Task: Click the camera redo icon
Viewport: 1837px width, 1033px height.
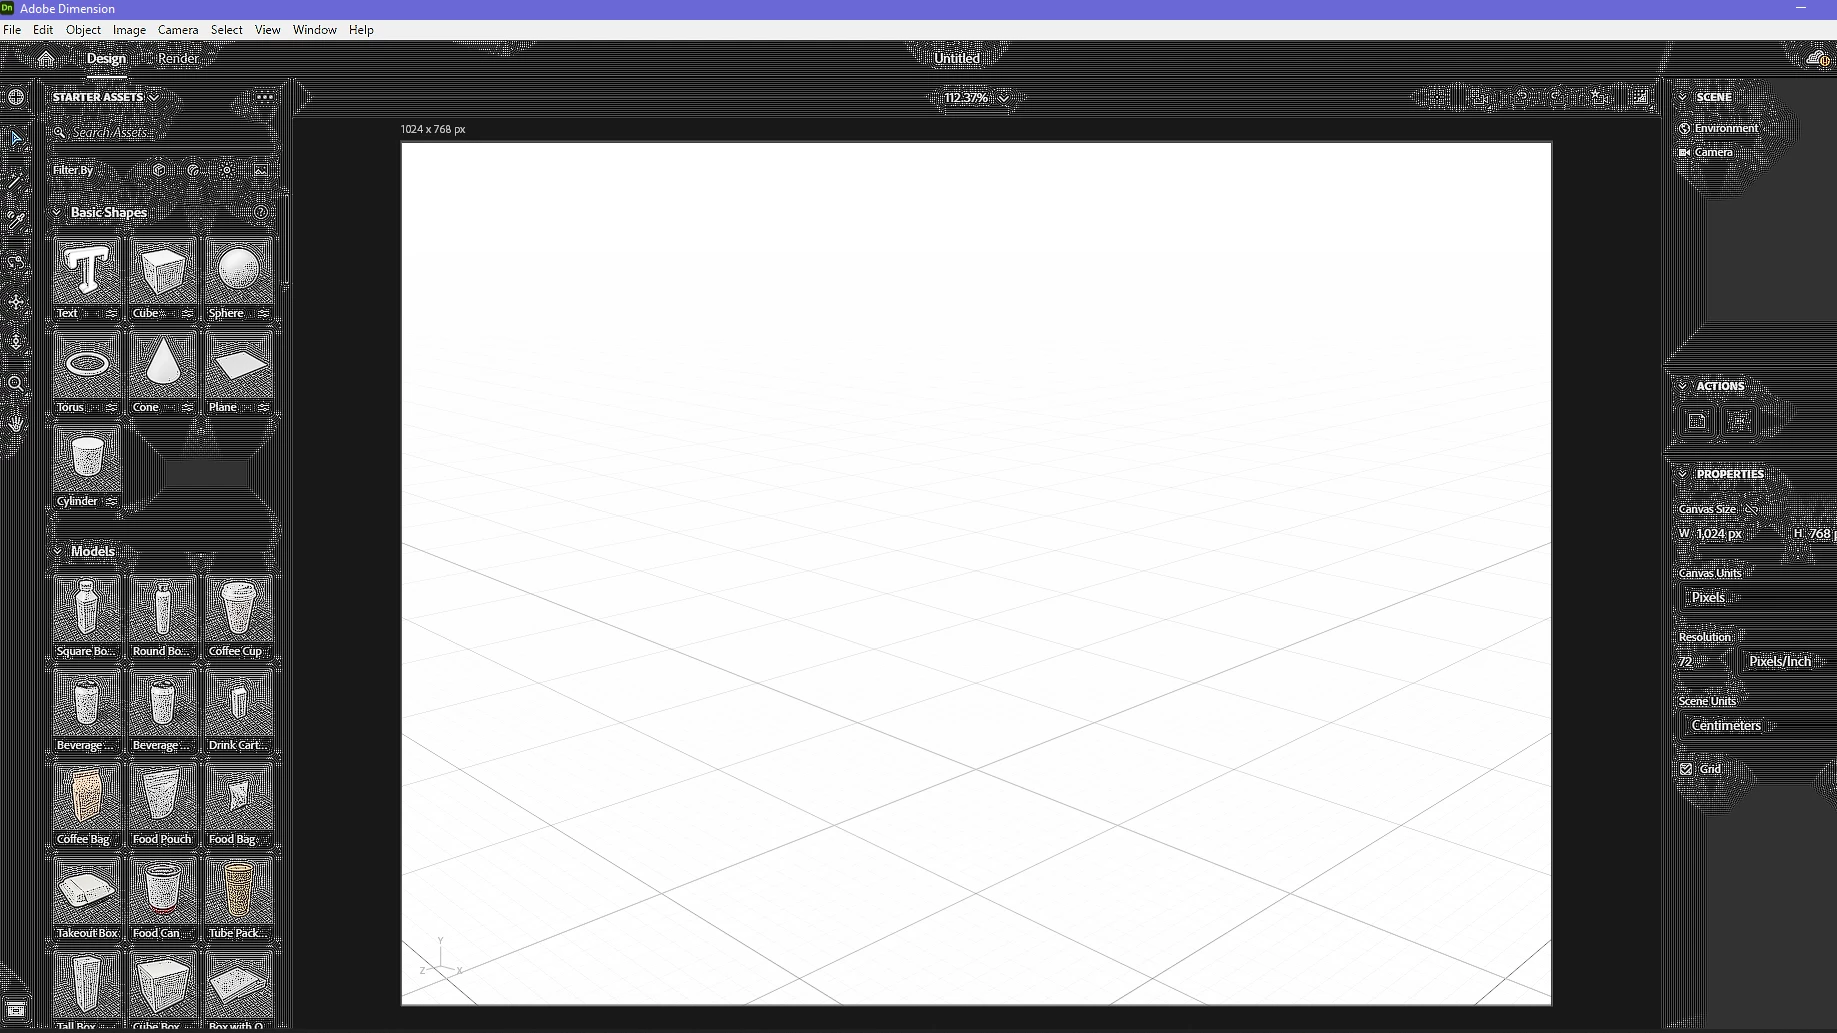Action: (1557, 97)
